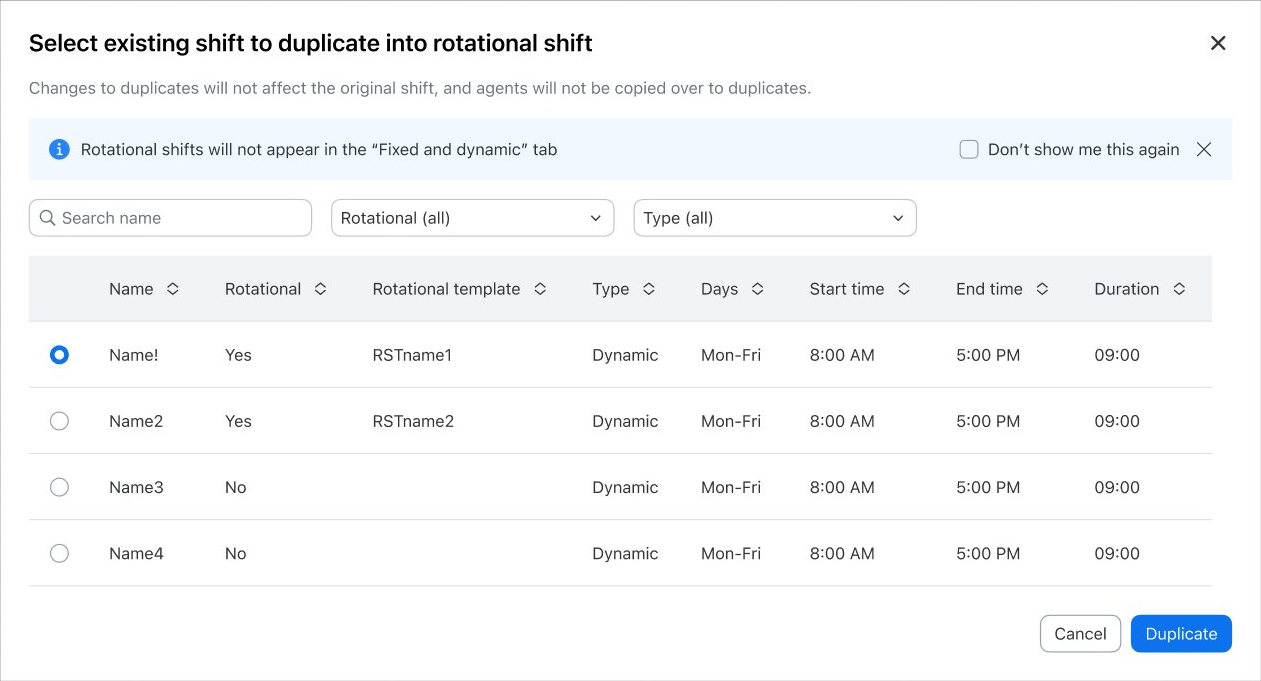Click "8:00 AM" in the Name4 row
1261x681 pixels.
pos(842,553)
